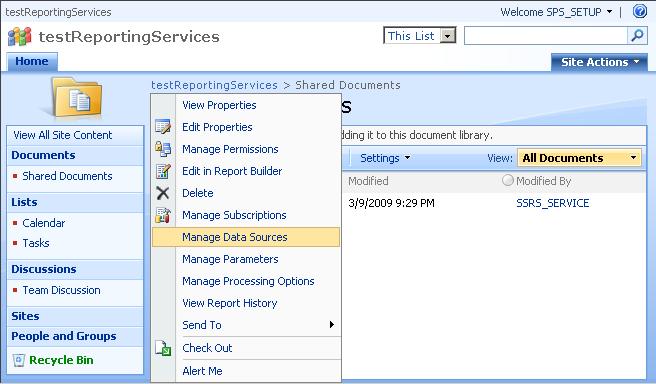Open the Calendar list link
656x384 pixels.
click(44, 223)
